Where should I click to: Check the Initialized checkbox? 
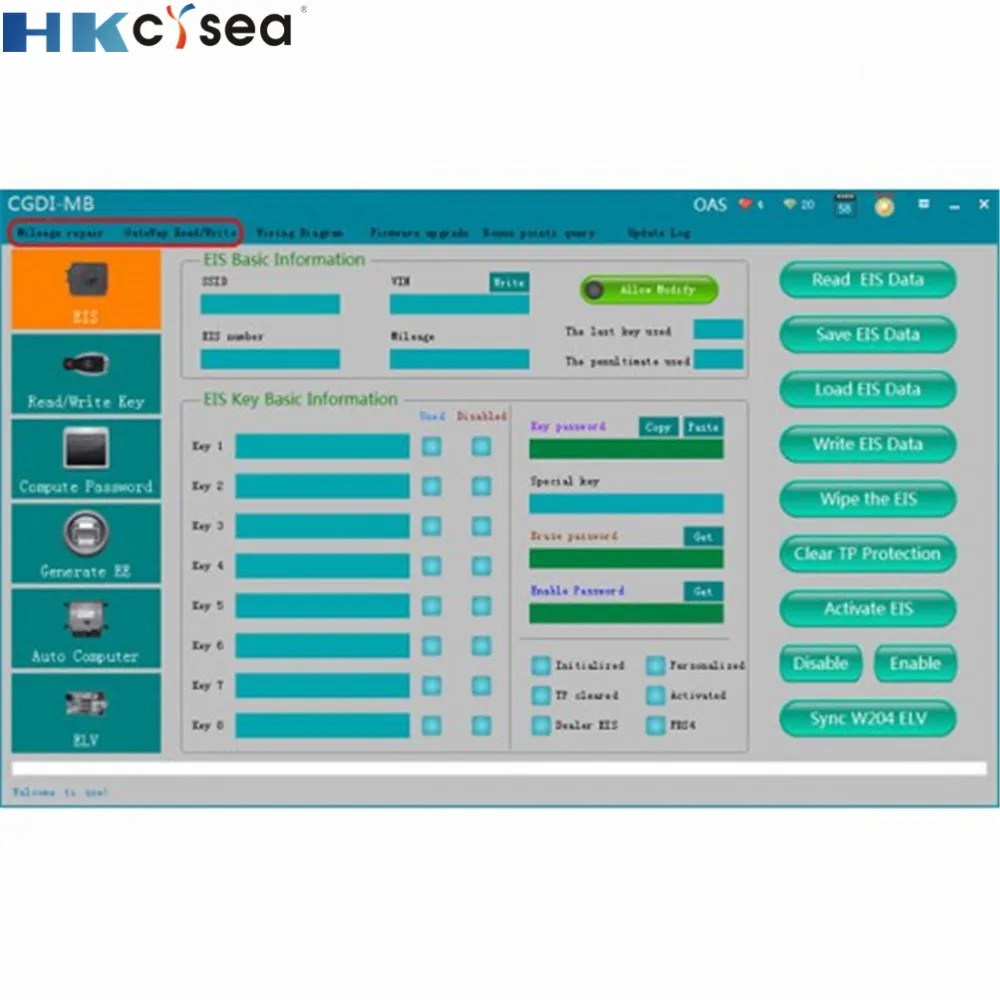(541, 666)
